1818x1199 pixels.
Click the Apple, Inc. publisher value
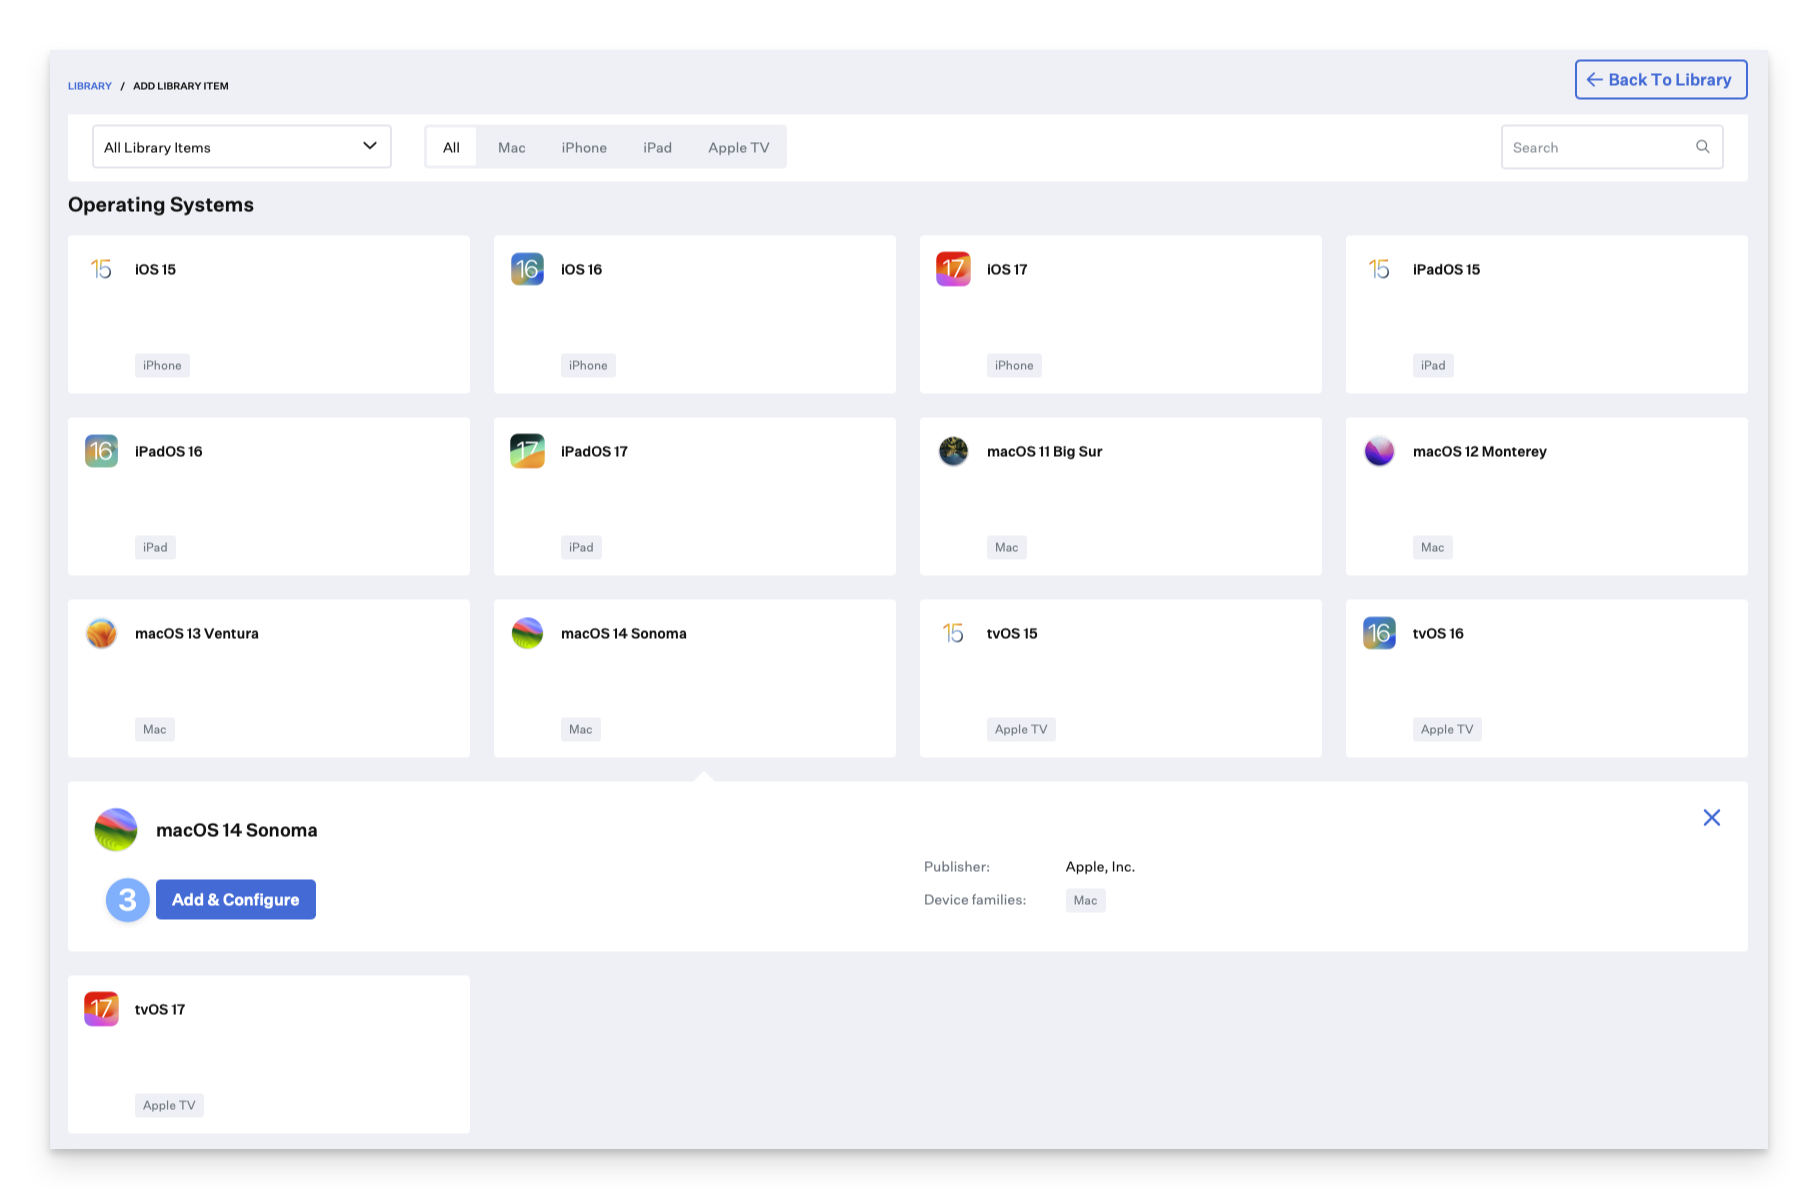click(x=1100, y=867)
